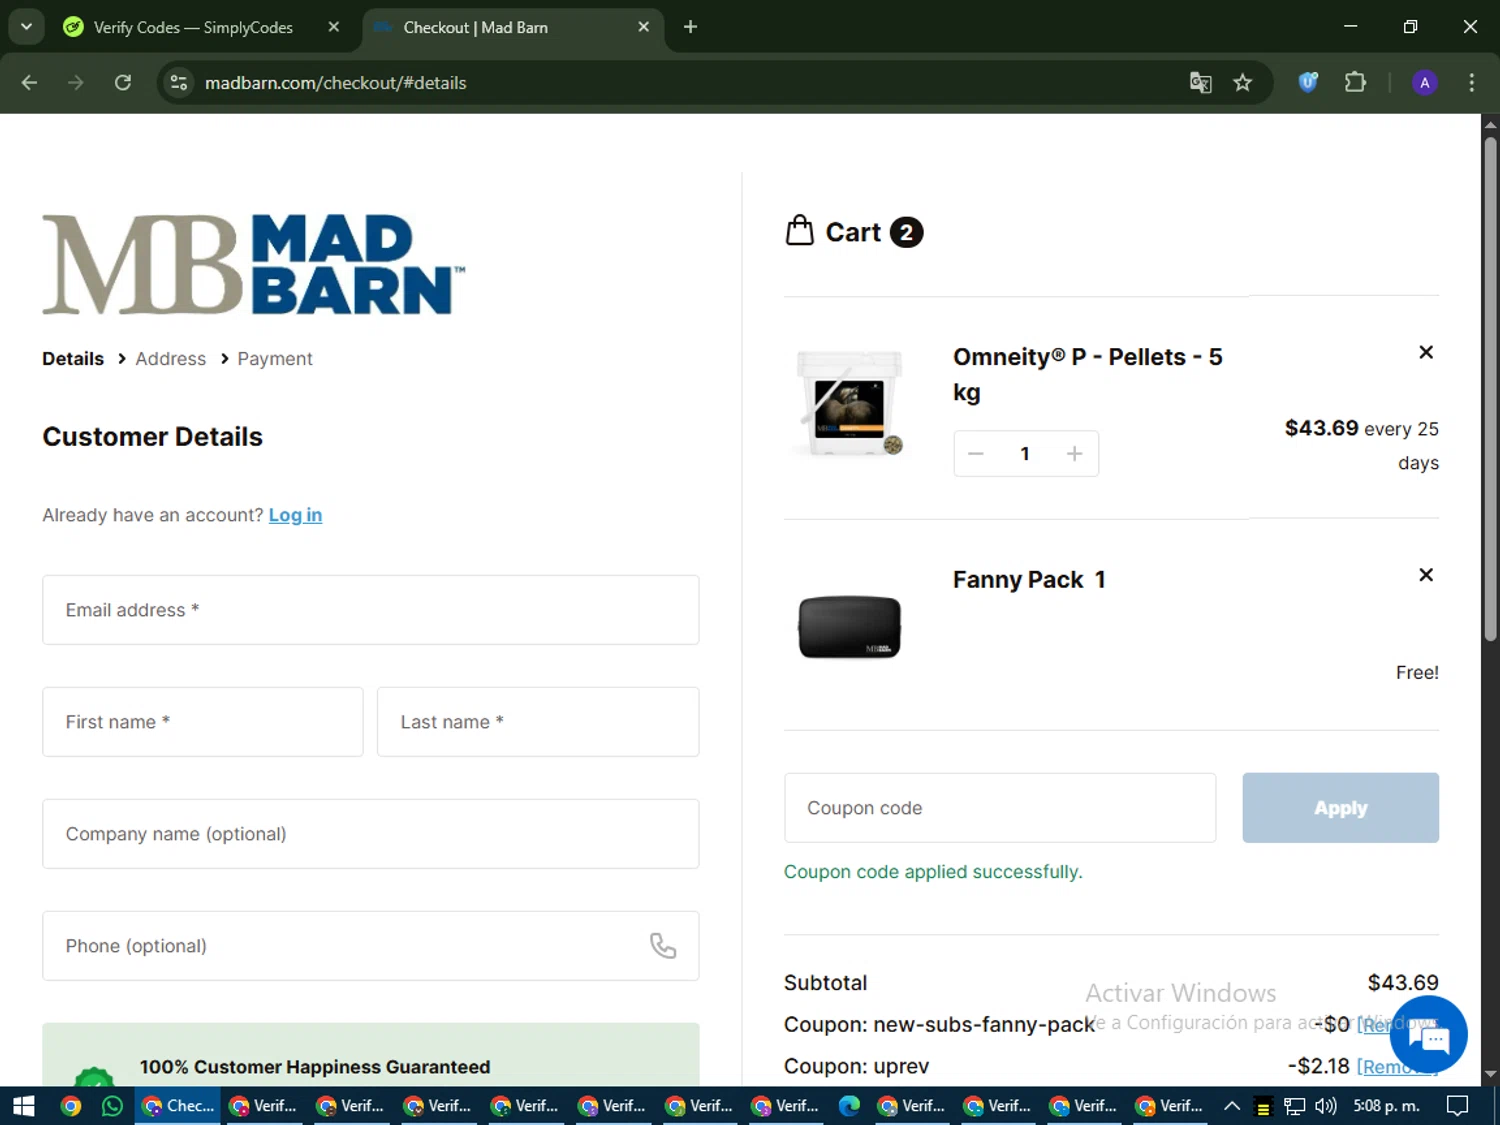Open the Chrome three-dot menu
This screenshot has height=1125, width=1500.
1471,83
